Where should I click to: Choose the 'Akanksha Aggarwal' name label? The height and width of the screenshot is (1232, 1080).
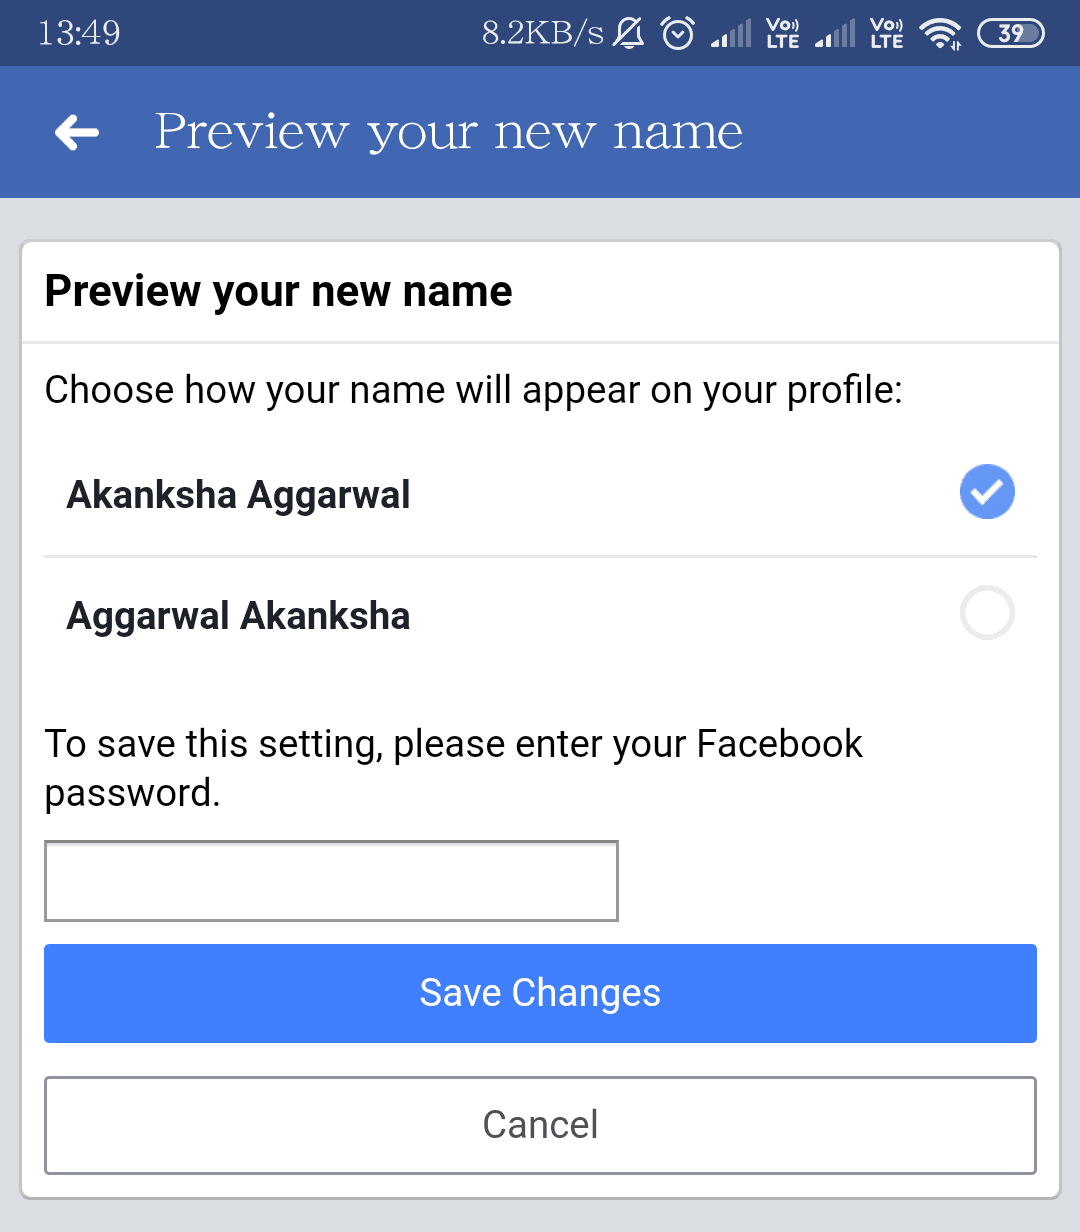point(238,495)
